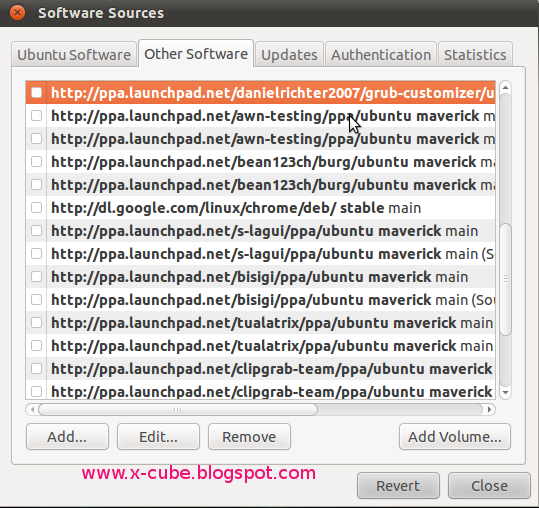Open the Edit... dialog for the selected source
Screen dimensions: 539x508
click(x=158, y=437)
